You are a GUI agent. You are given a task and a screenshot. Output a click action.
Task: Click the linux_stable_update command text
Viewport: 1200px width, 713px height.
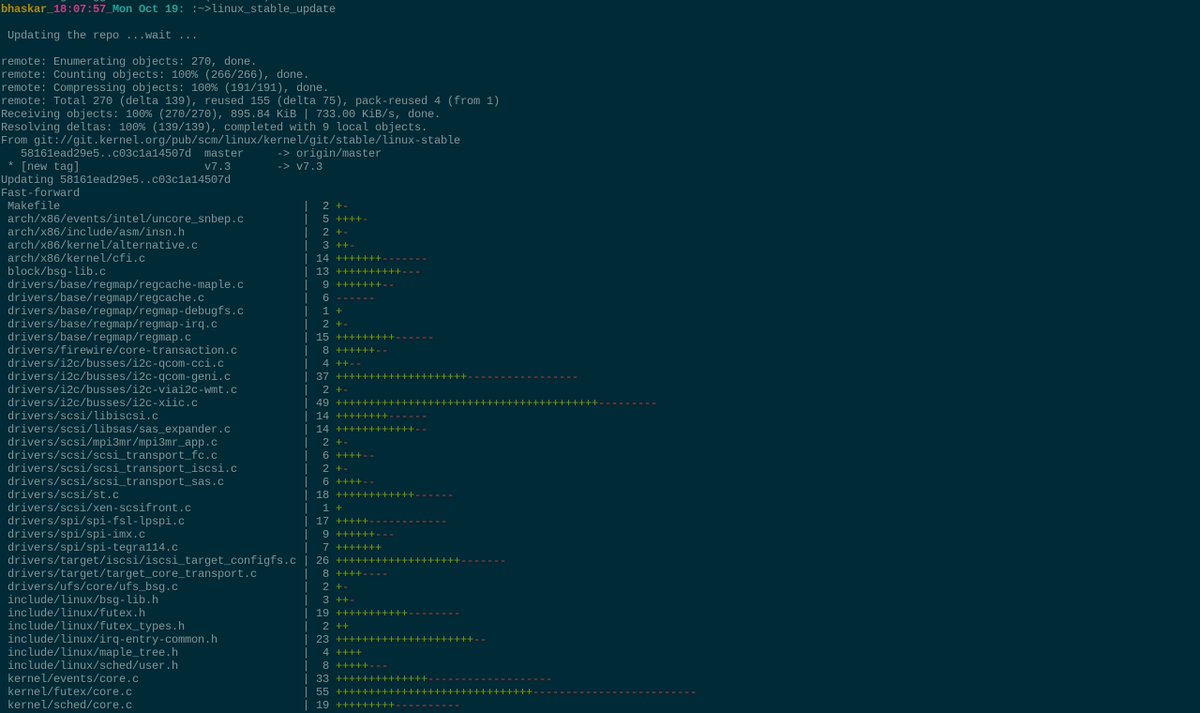tap(274, 9)
